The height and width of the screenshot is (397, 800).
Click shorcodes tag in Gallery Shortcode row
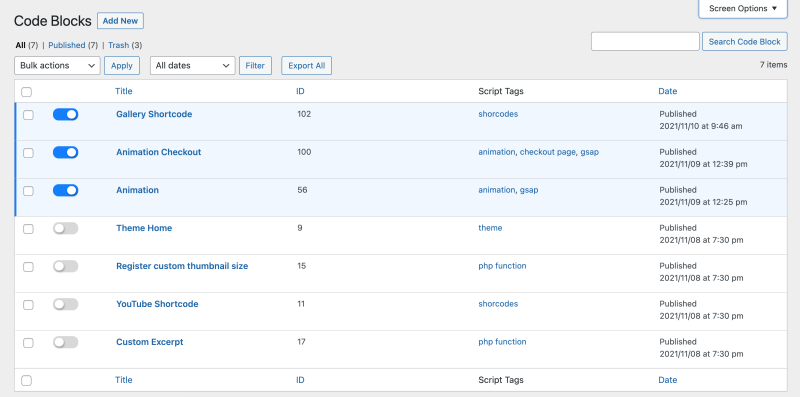click(498, 114)
